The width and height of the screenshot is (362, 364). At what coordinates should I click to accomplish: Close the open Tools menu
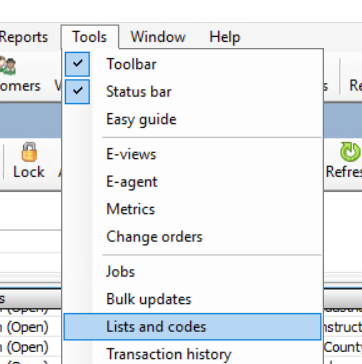coord(90,37)
